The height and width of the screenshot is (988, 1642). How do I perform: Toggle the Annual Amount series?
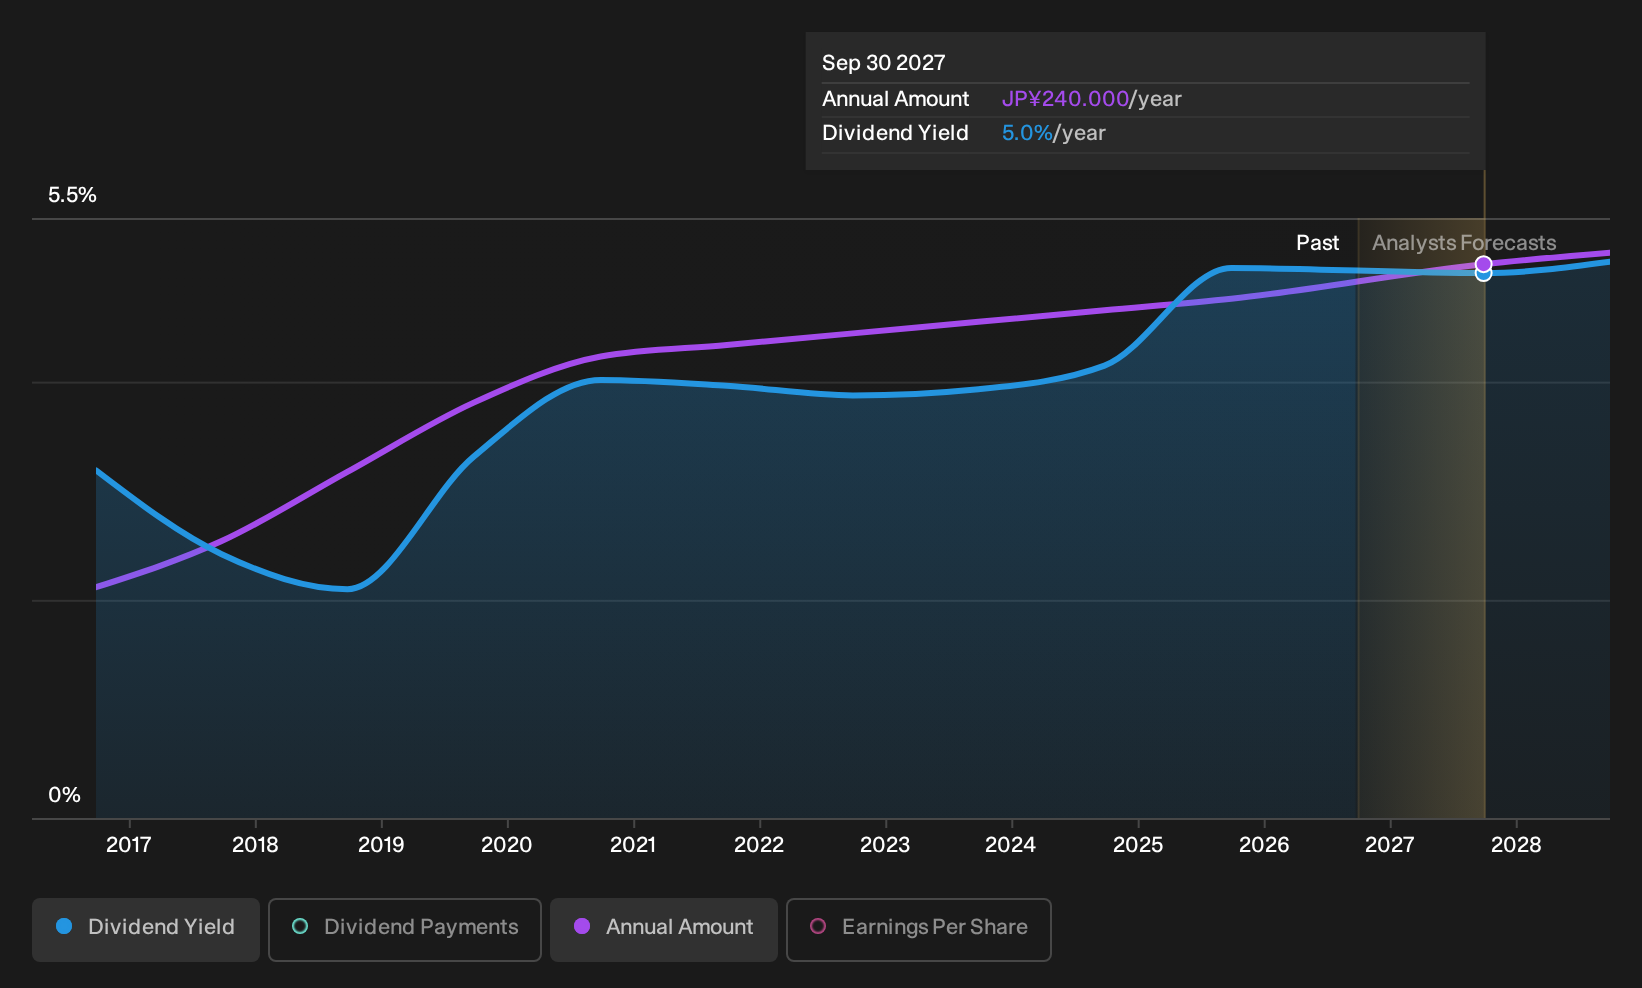point(664,929)
